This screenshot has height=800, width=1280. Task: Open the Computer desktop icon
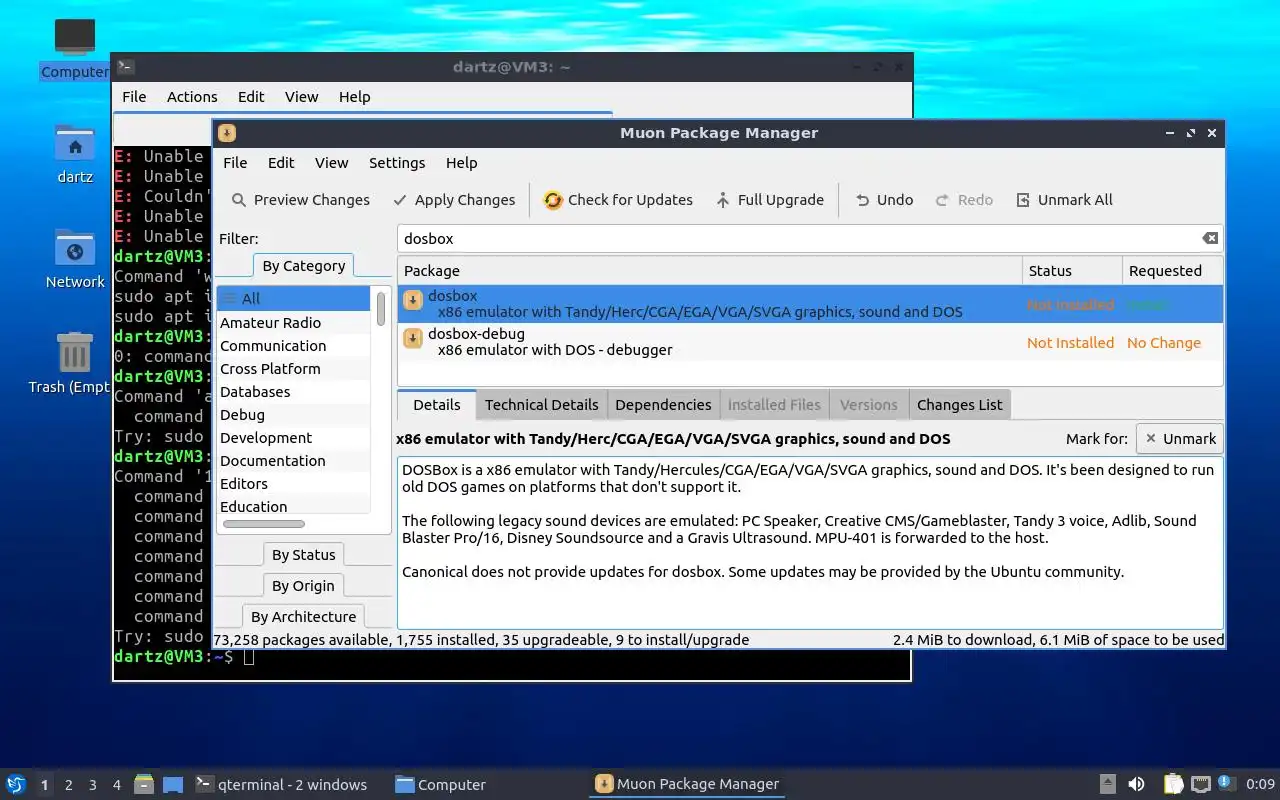(x=75, y=48)
